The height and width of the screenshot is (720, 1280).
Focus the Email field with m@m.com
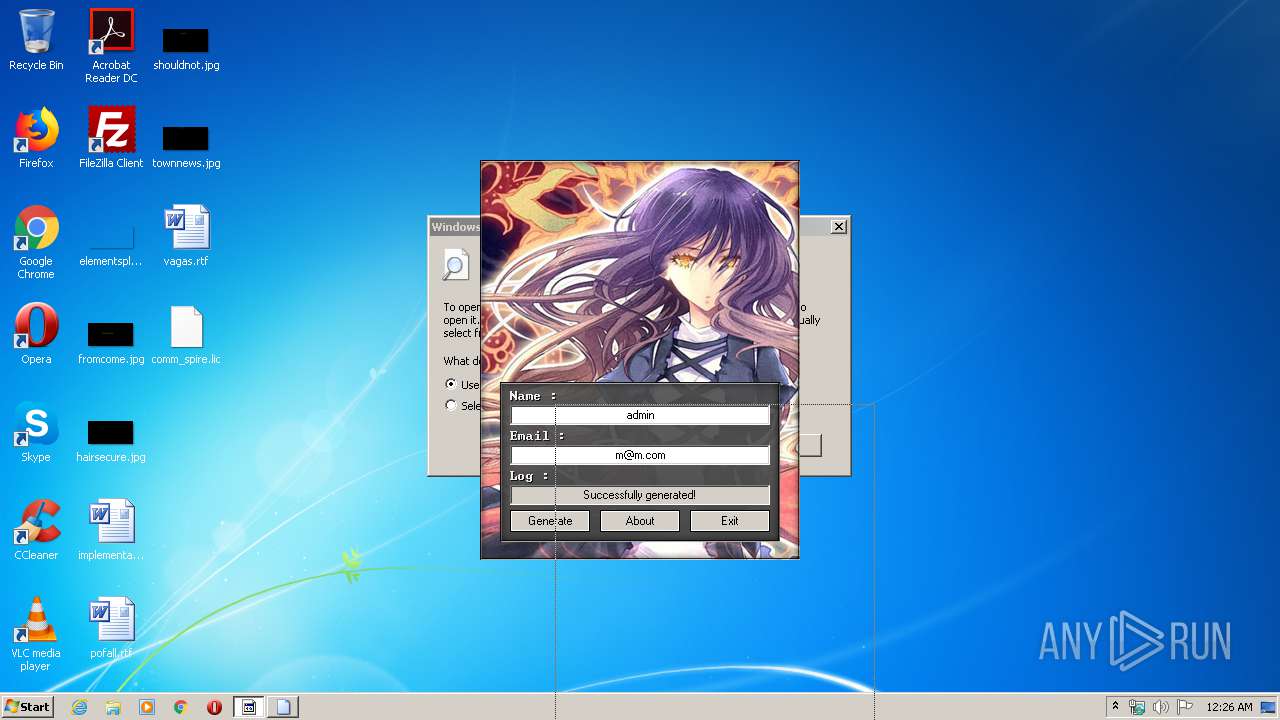(640, 455)
